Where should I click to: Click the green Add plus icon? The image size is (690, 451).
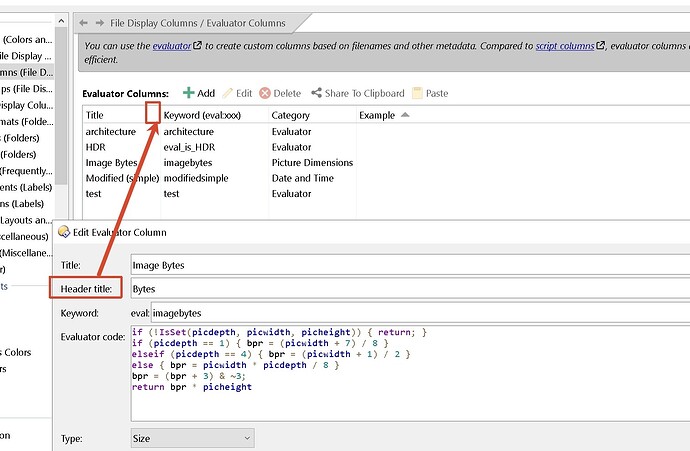tap(188, 93)
